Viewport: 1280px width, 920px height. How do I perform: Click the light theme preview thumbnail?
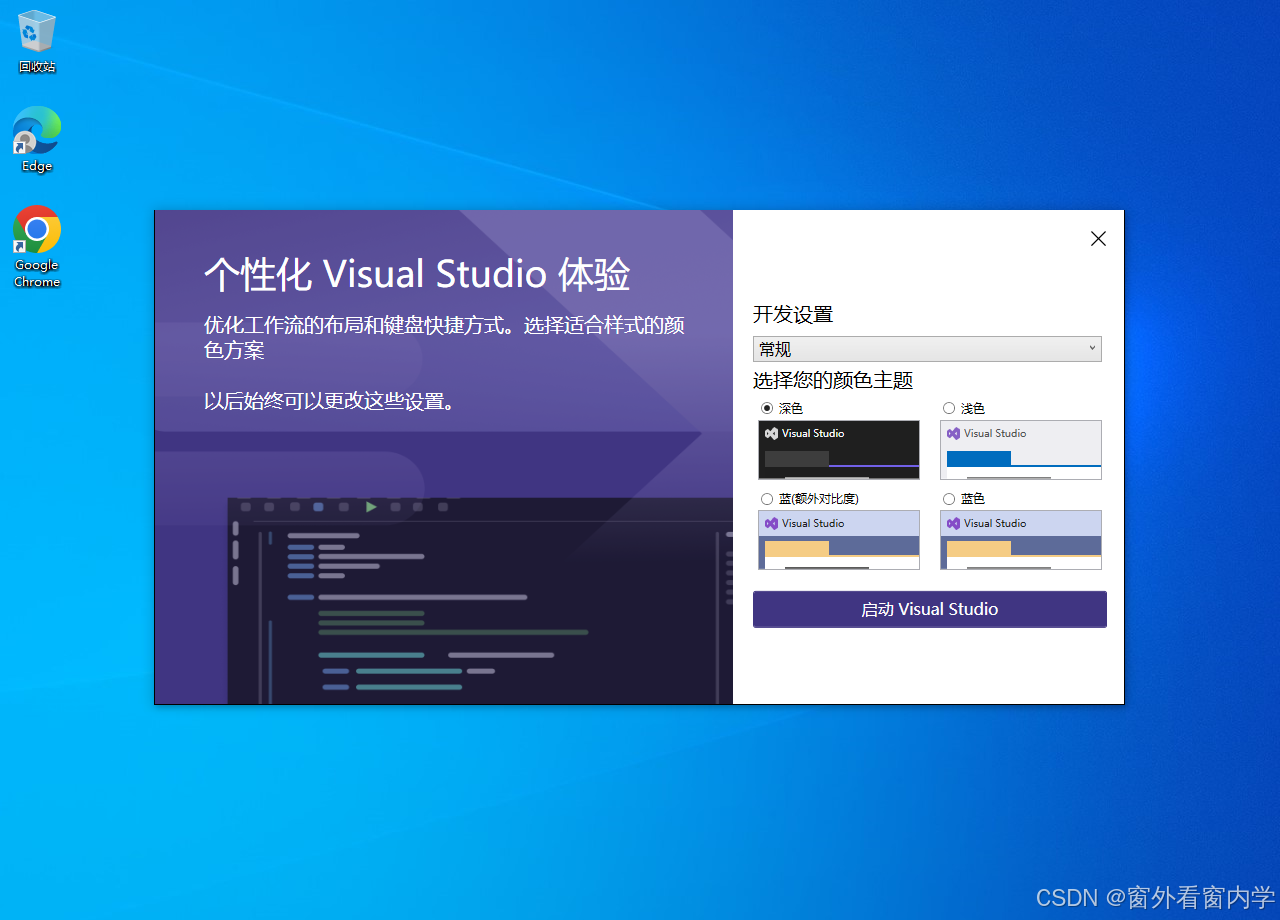[1021, 450]
